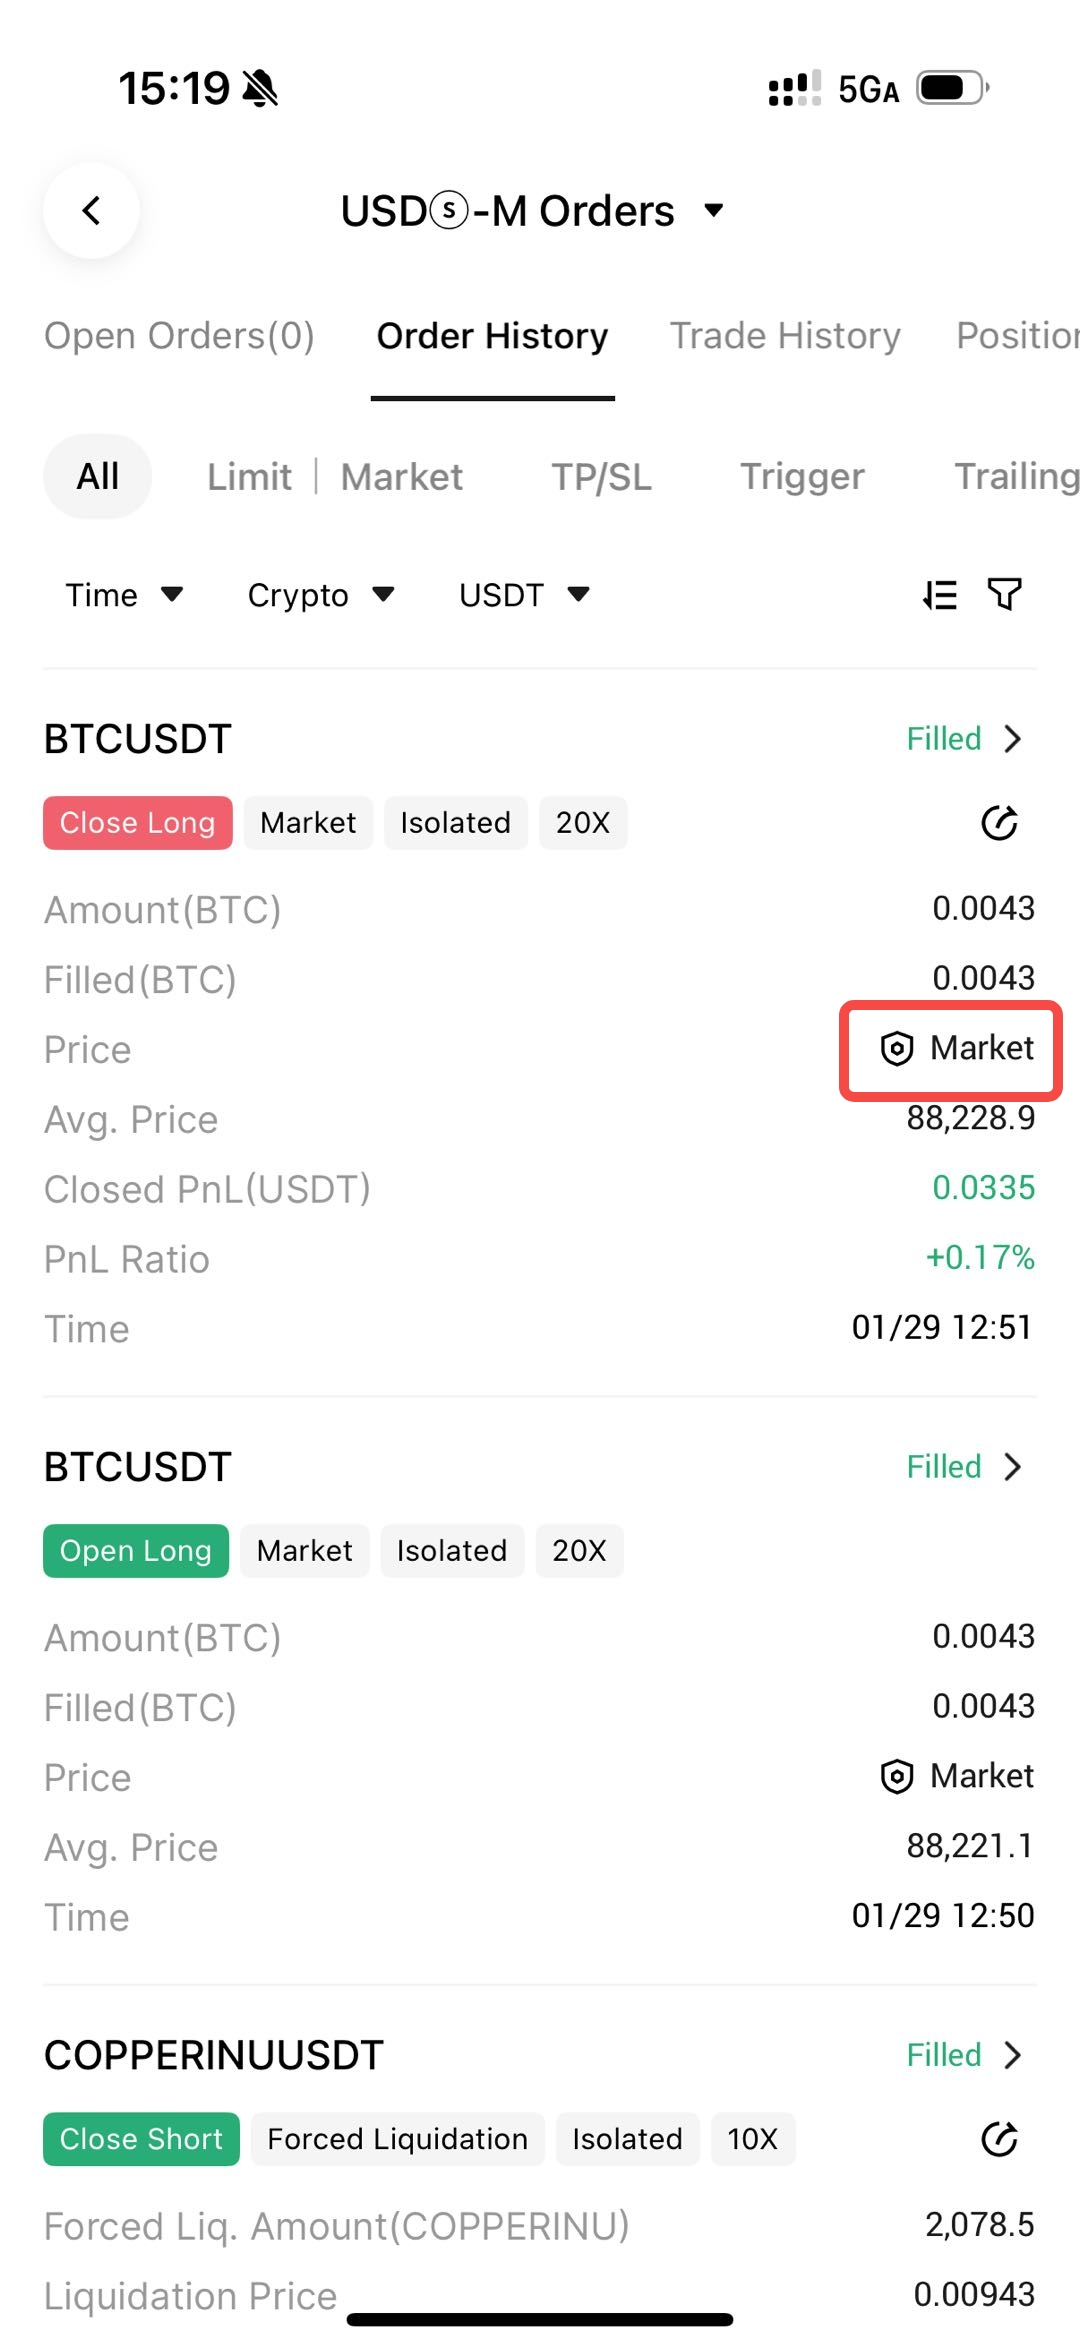Open the Time filter dropdown
Screen dimensions: 1080x2348
point(124,595)
